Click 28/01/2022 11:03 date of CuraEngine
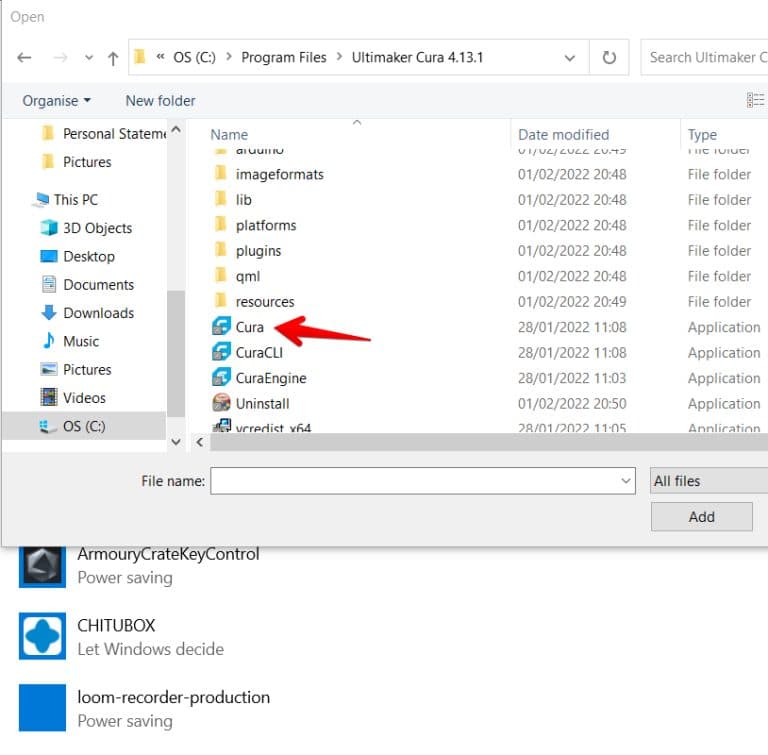Image resolution: width=768 pixels, height=755 pixels. pyautogui.click(x=572, y=378)
